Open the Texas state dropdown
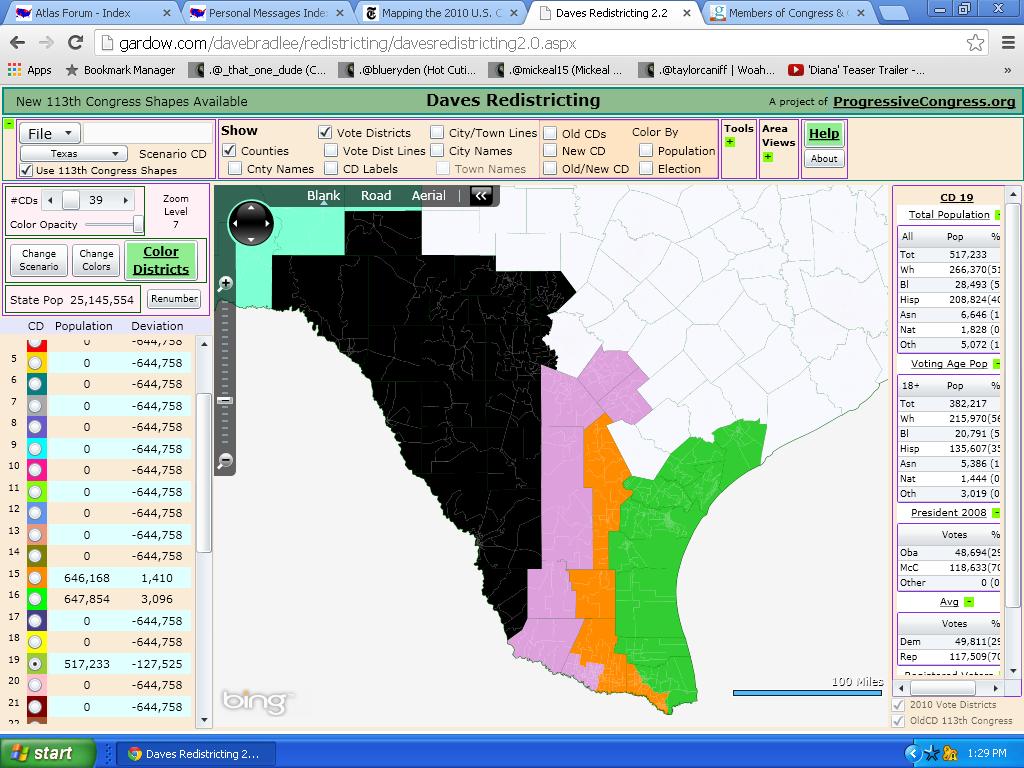Image resolution: width=1024 pixels, height=768 pixels. click(x=73, y=153)
